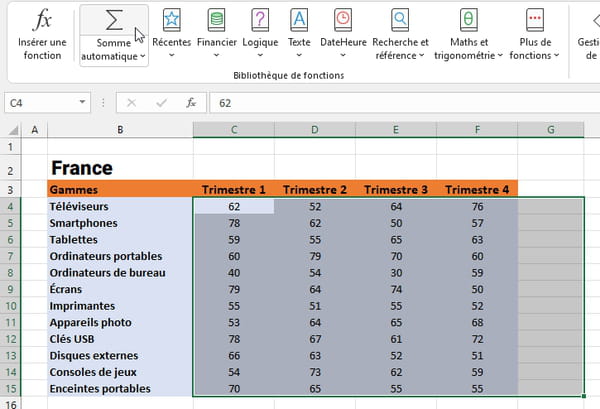The image size is (600, 409).
Task: Select column F header
Action: (477, 130)
